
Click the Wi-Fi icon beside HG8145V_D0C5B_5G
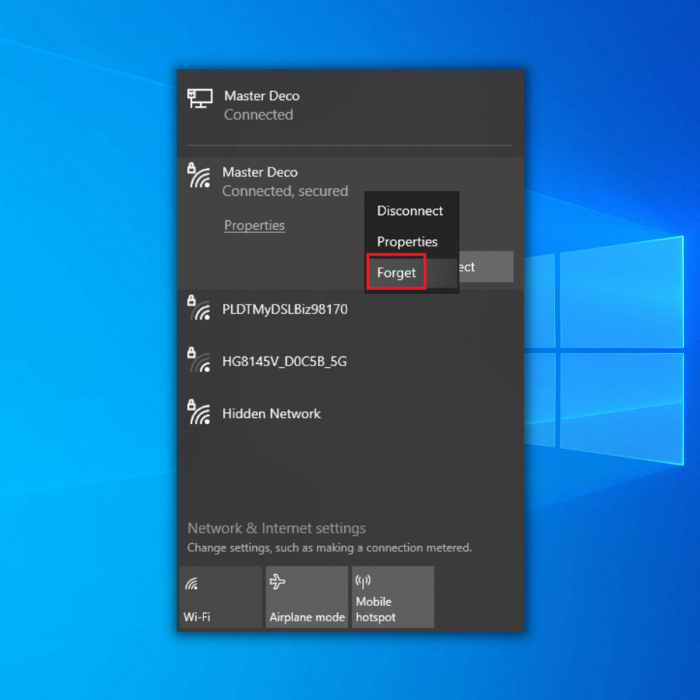point(199,360)
